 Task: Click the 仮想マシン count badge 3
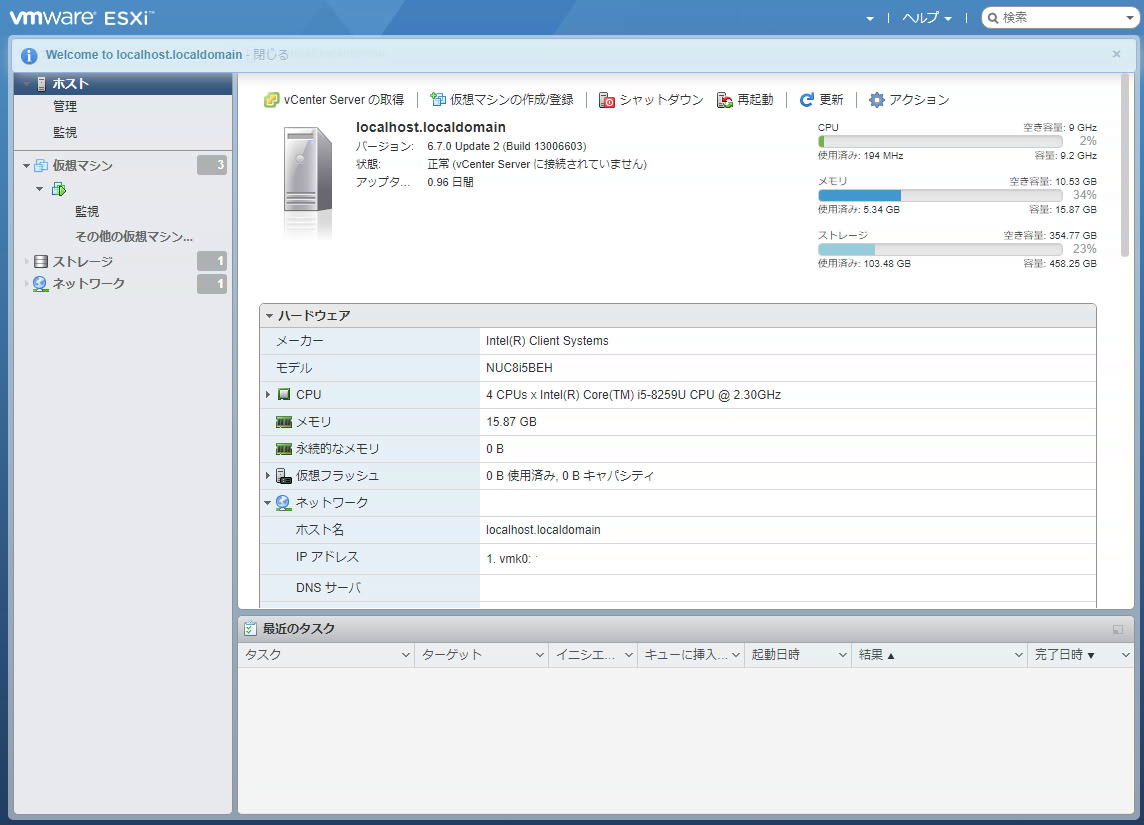pyautogui.click(x=212, y=166)
